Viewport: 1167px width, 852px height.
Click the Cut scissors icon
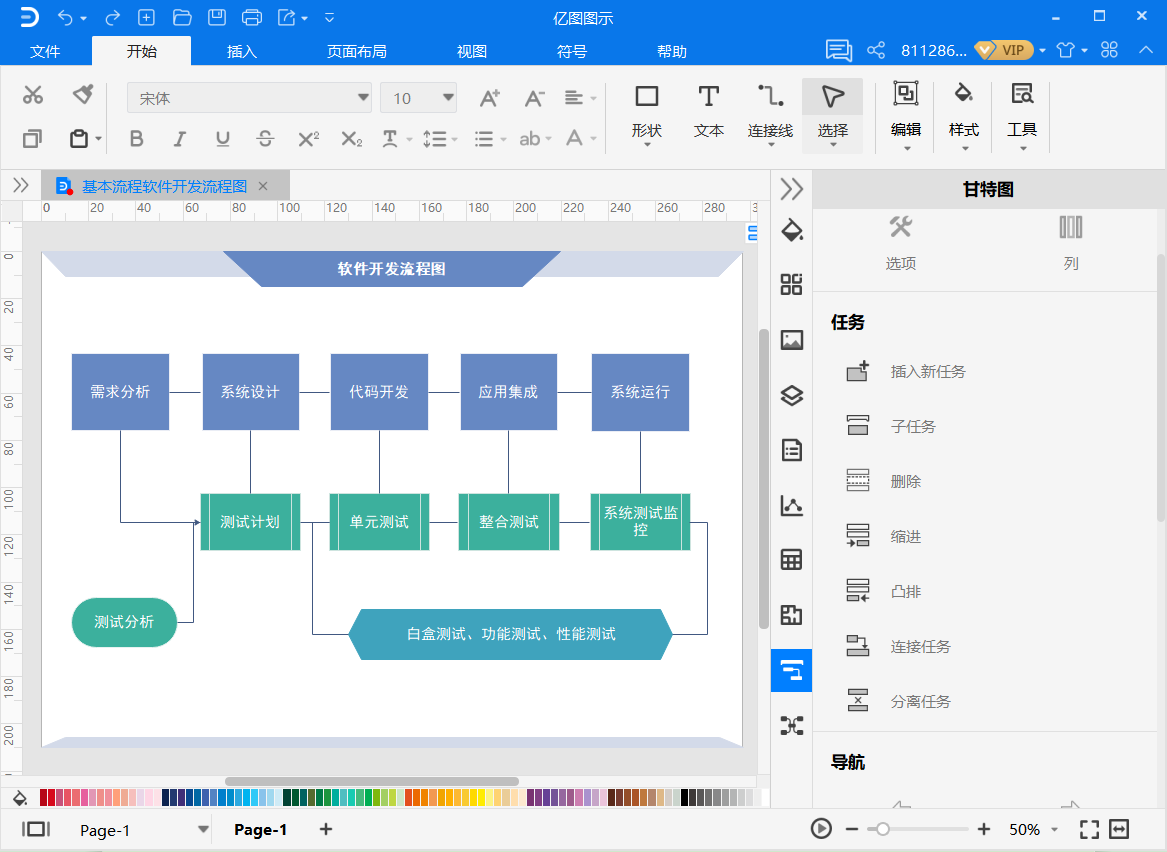(33, 95)
